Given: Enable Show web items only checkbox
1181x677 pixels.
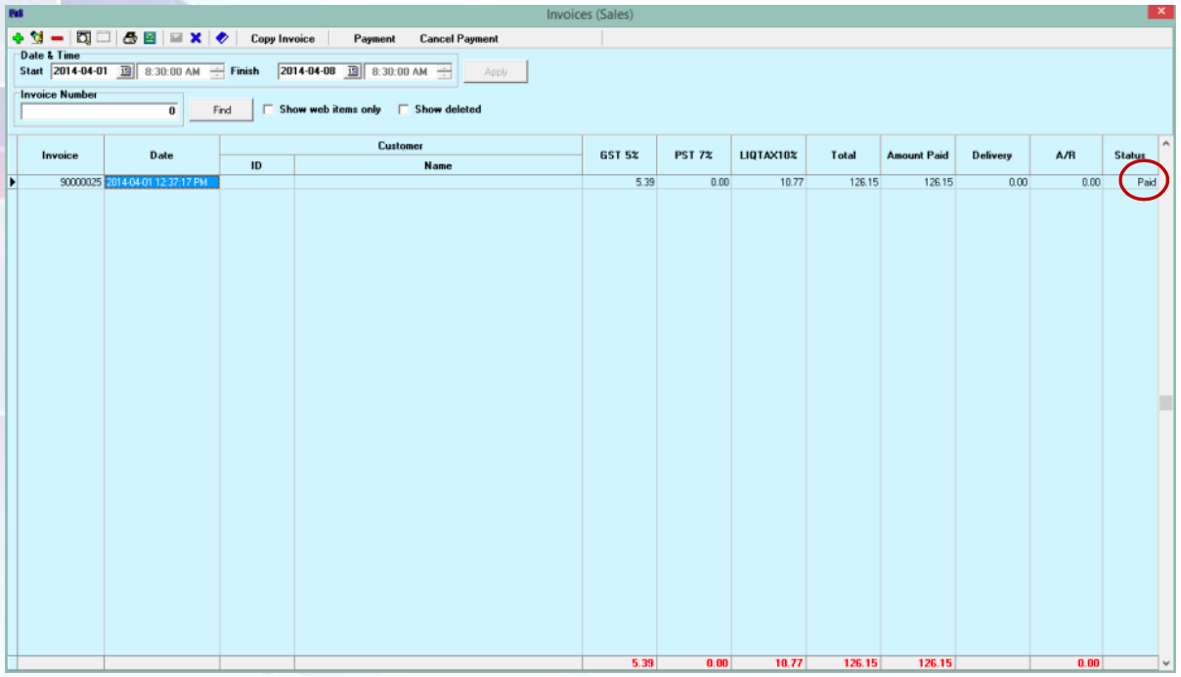Looking at the screenshot, I should 268,110.
